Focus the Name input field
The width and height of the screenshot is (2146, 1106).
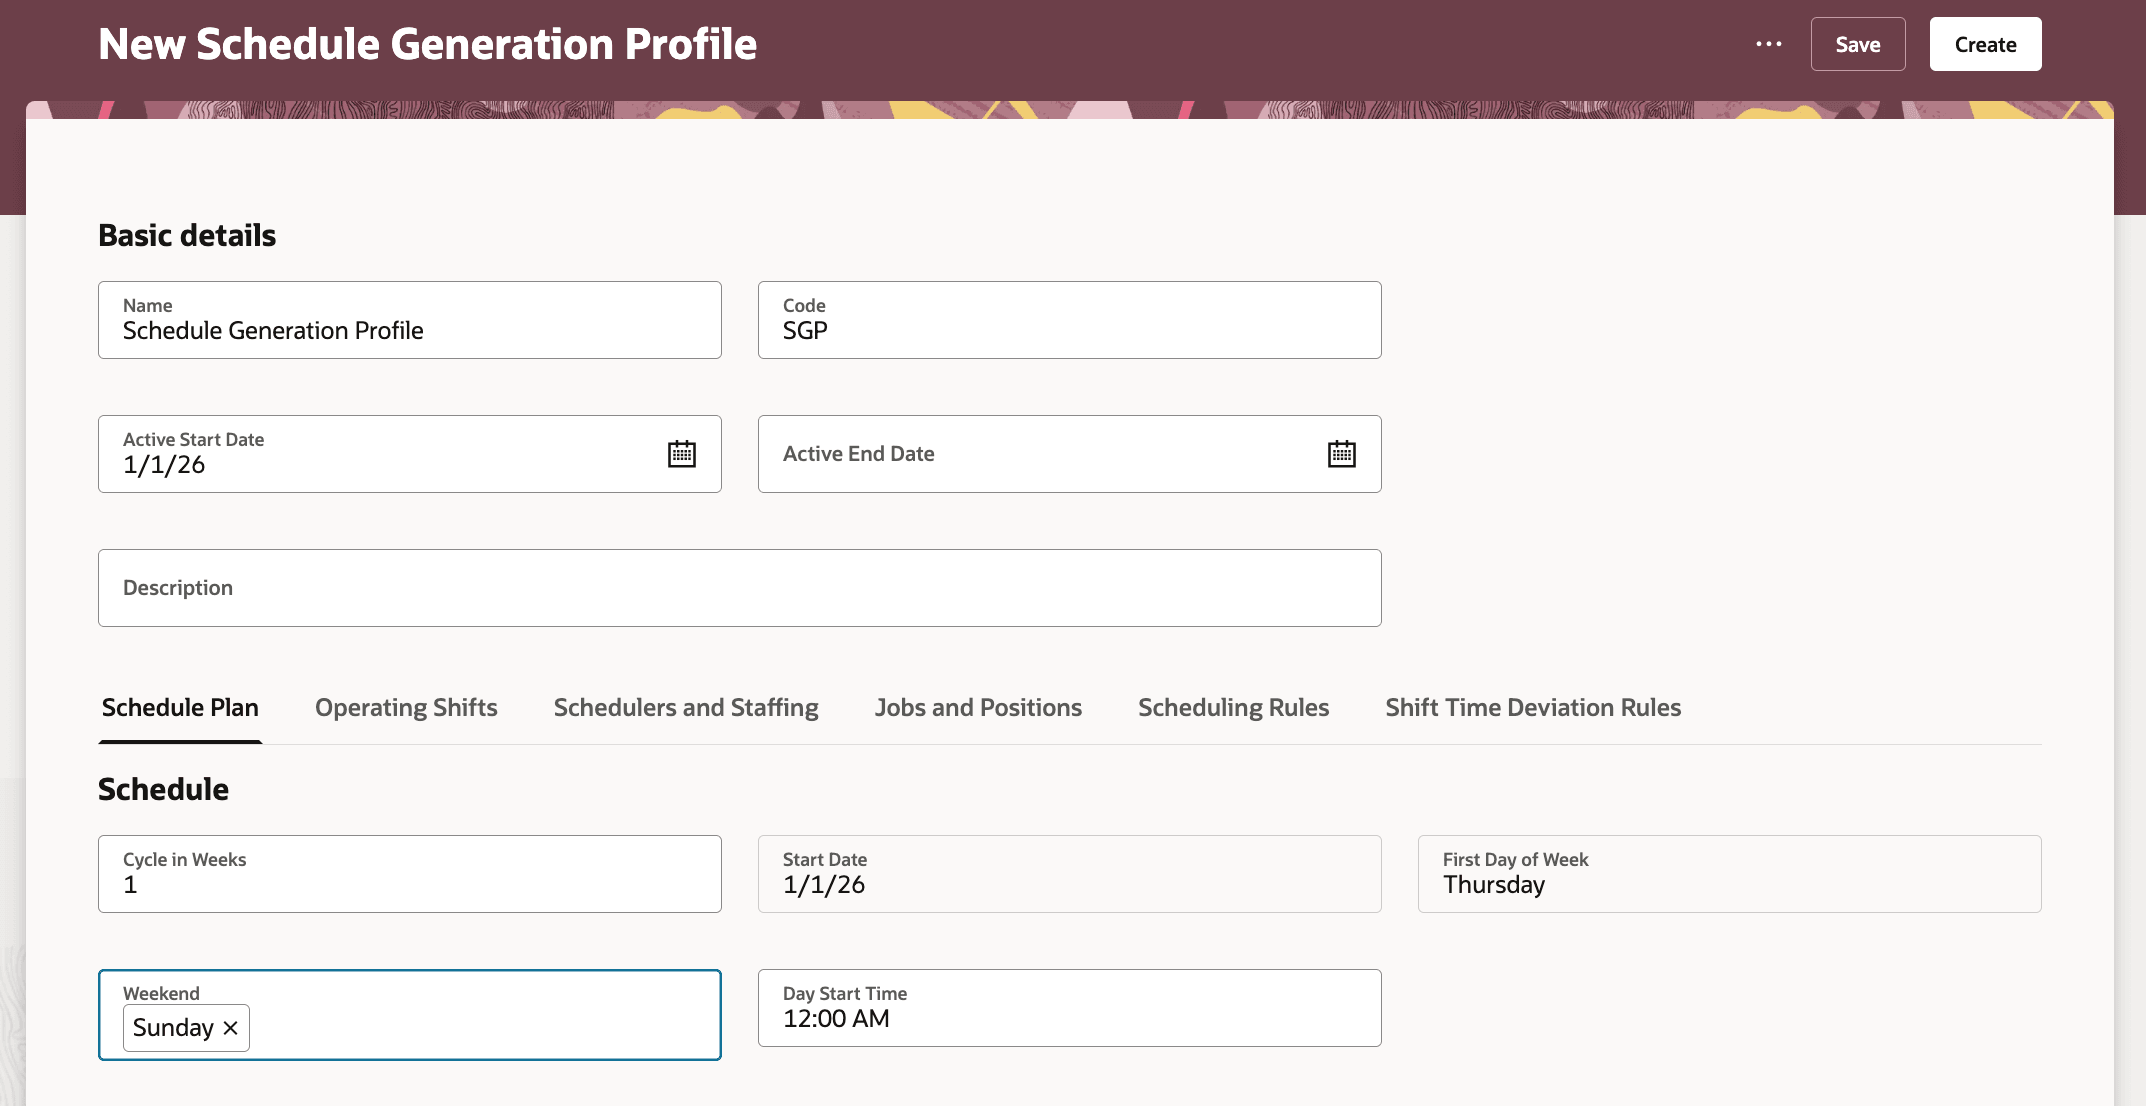click(410, 320)
